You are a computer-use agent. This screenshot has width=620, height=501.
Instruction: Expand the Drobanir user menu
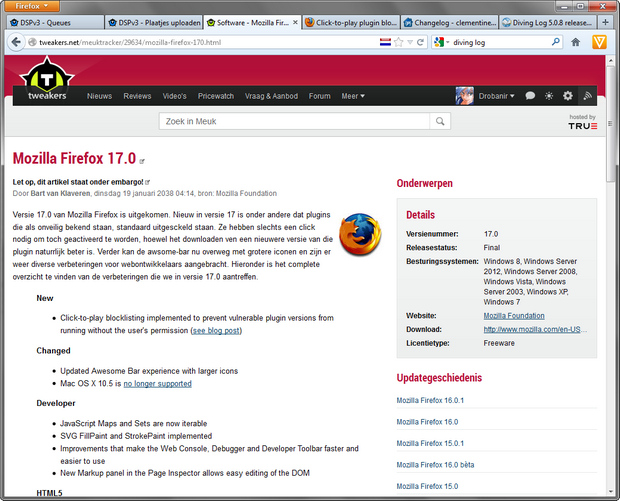tap(496, 96)
